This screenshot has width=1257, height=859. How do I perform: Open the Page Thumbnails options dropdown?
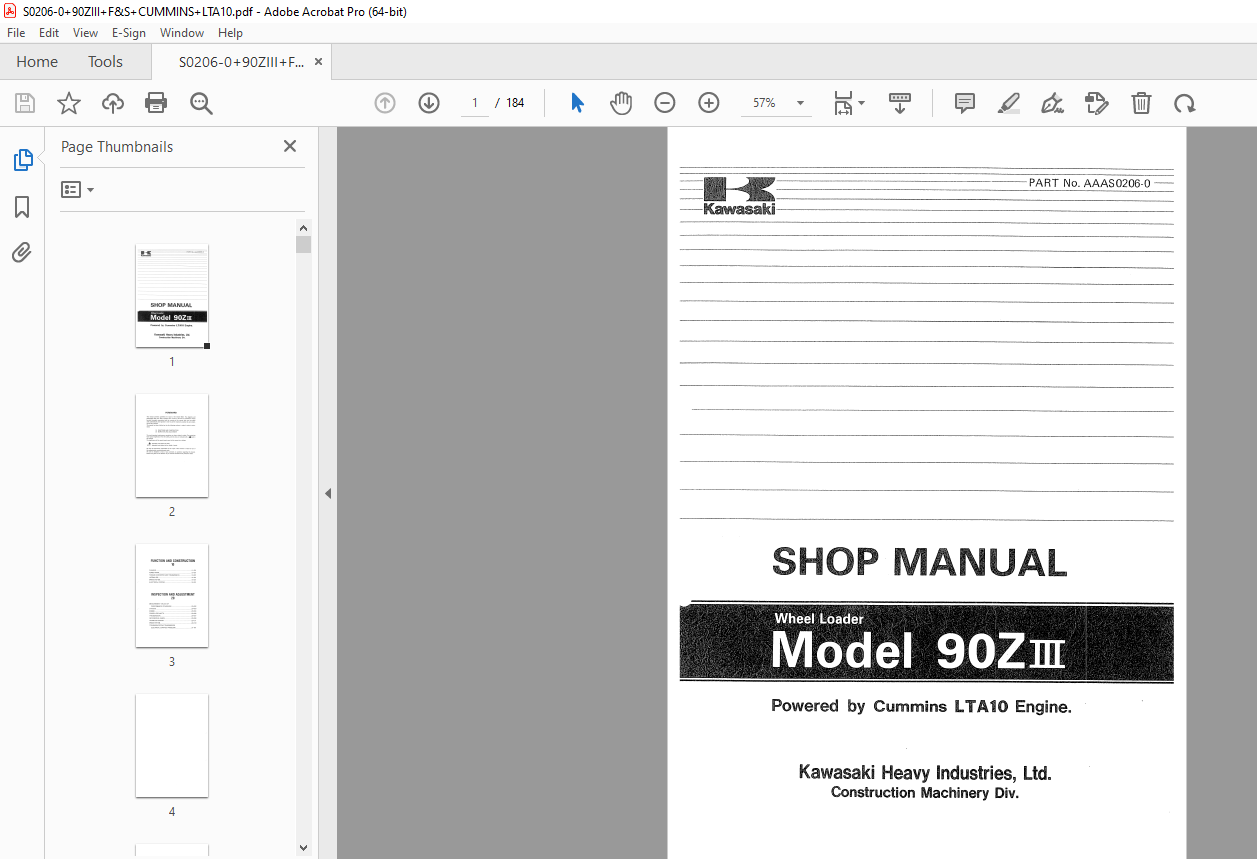(x=78, y=190)
